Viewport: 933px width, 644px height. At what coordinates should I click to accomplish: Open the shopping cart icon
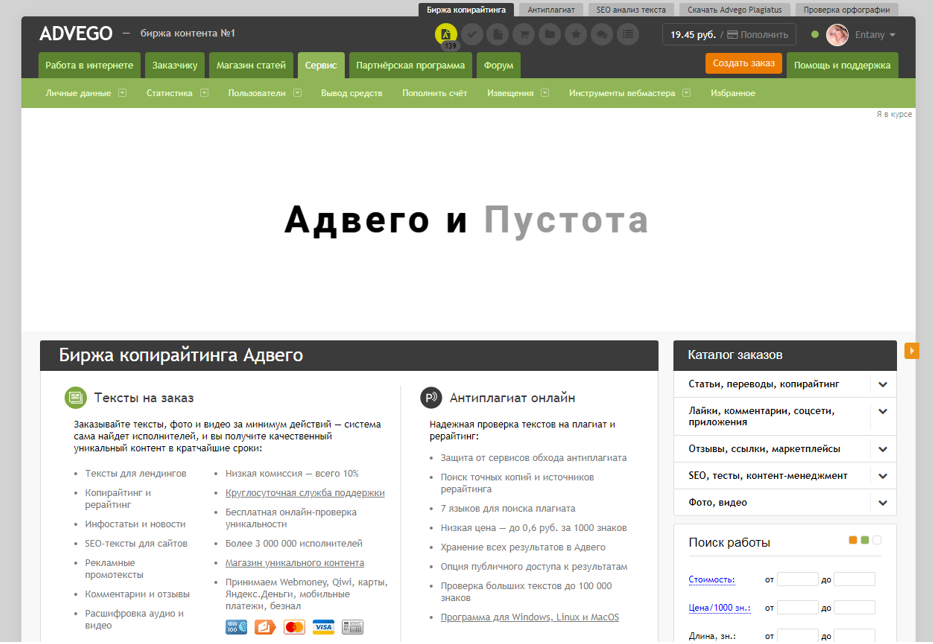[x=524, y=35]
